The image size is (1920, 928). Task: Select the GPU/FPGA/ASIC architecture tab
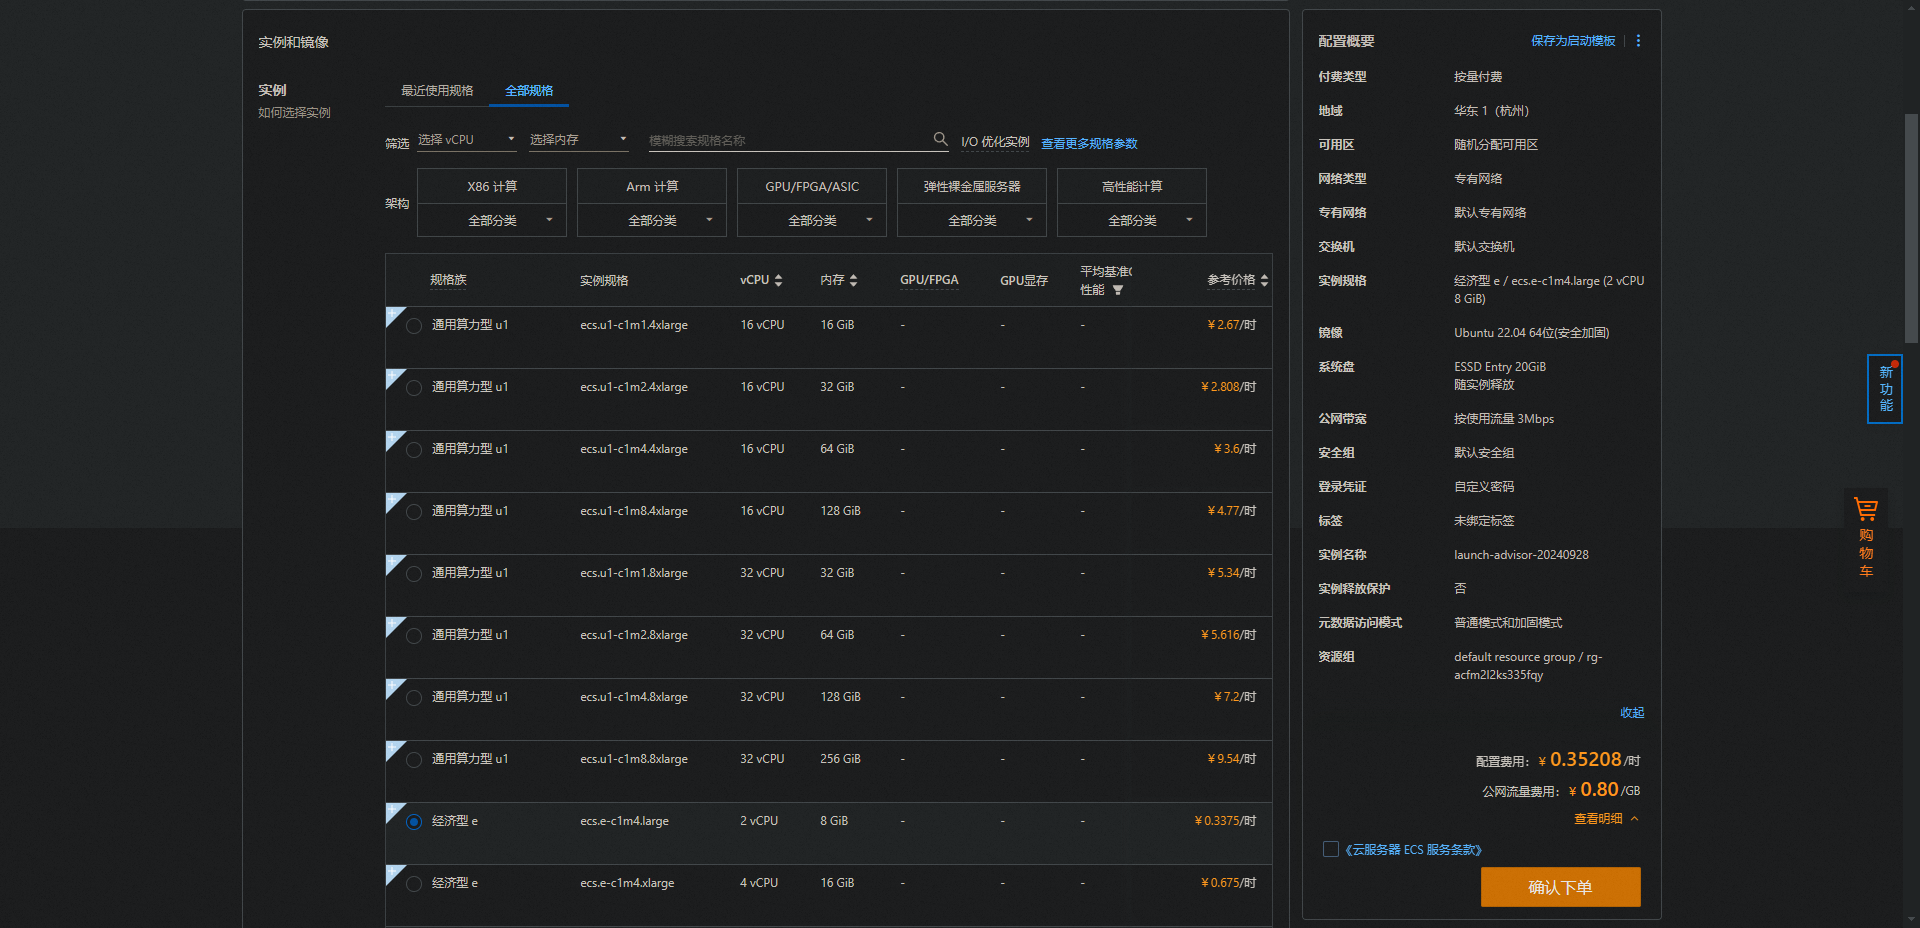812,187
